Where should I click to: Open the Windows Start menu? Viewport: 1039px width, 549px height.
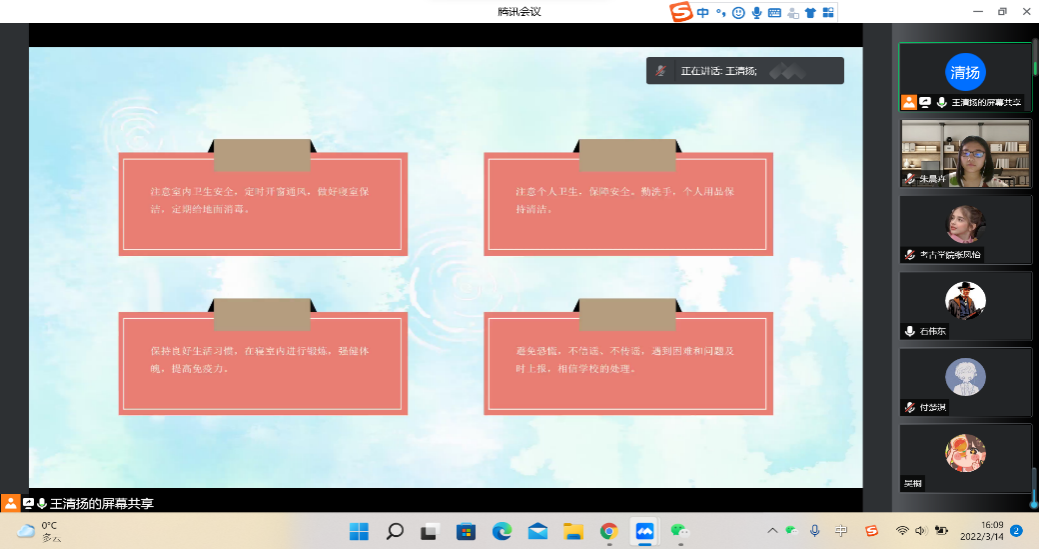(359, 531)
